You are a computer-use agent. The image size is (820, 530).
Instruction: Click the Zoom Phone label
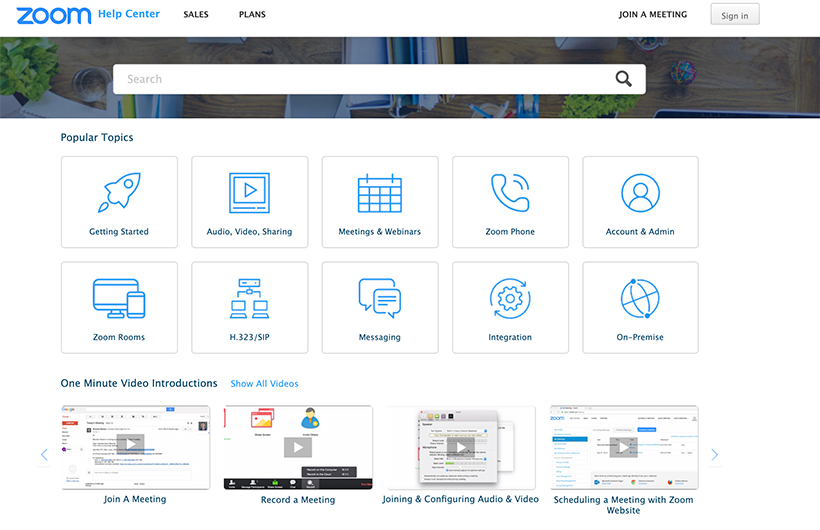pyautogui.click(x=510, y=231)
